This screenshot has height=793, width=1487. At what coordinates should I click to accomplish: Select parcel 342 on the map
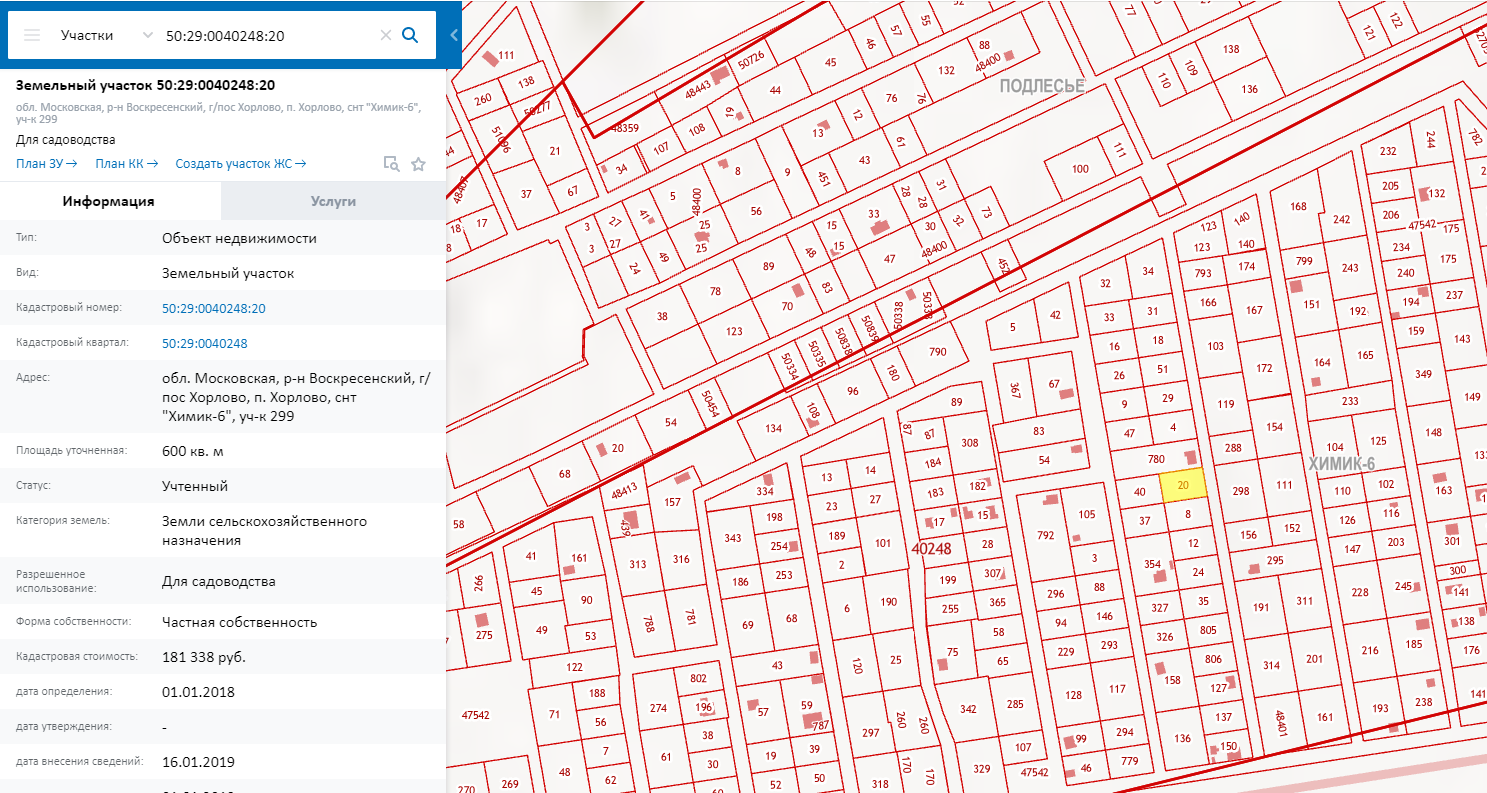[967, 709]
